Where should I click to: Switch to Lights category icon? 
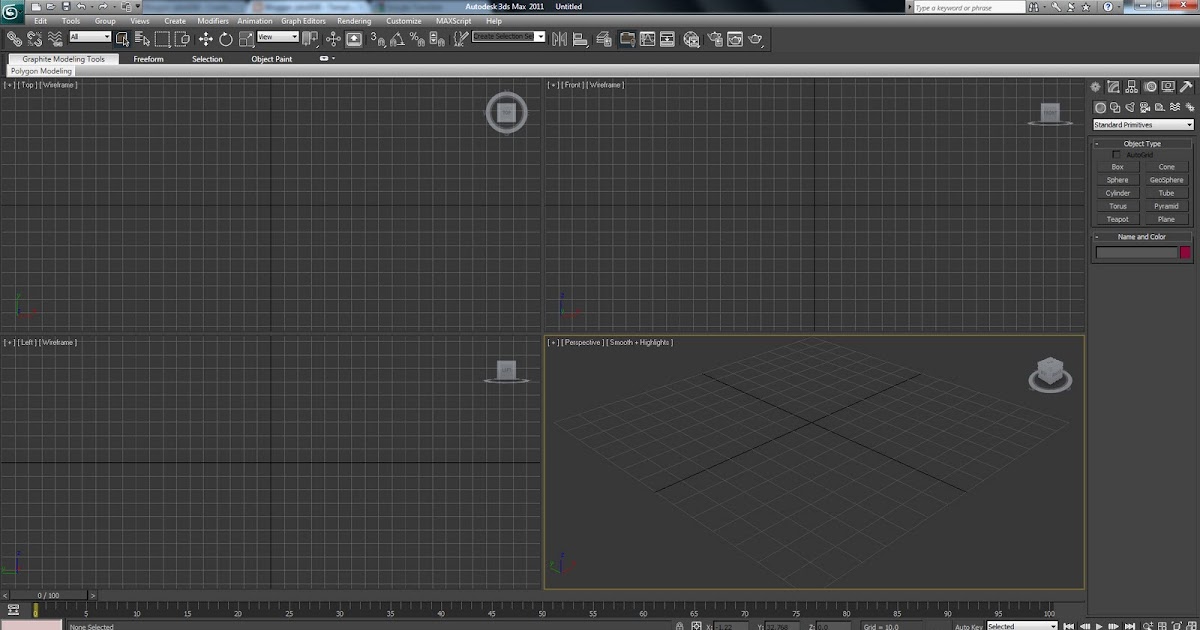[1130, 107]
